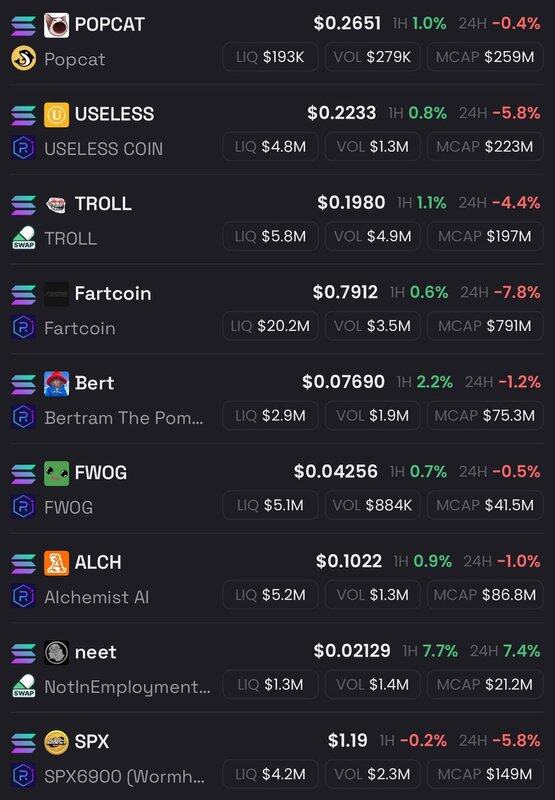
Task: Tap the Bert dog avatar icon
Action: tap(56, 384)
